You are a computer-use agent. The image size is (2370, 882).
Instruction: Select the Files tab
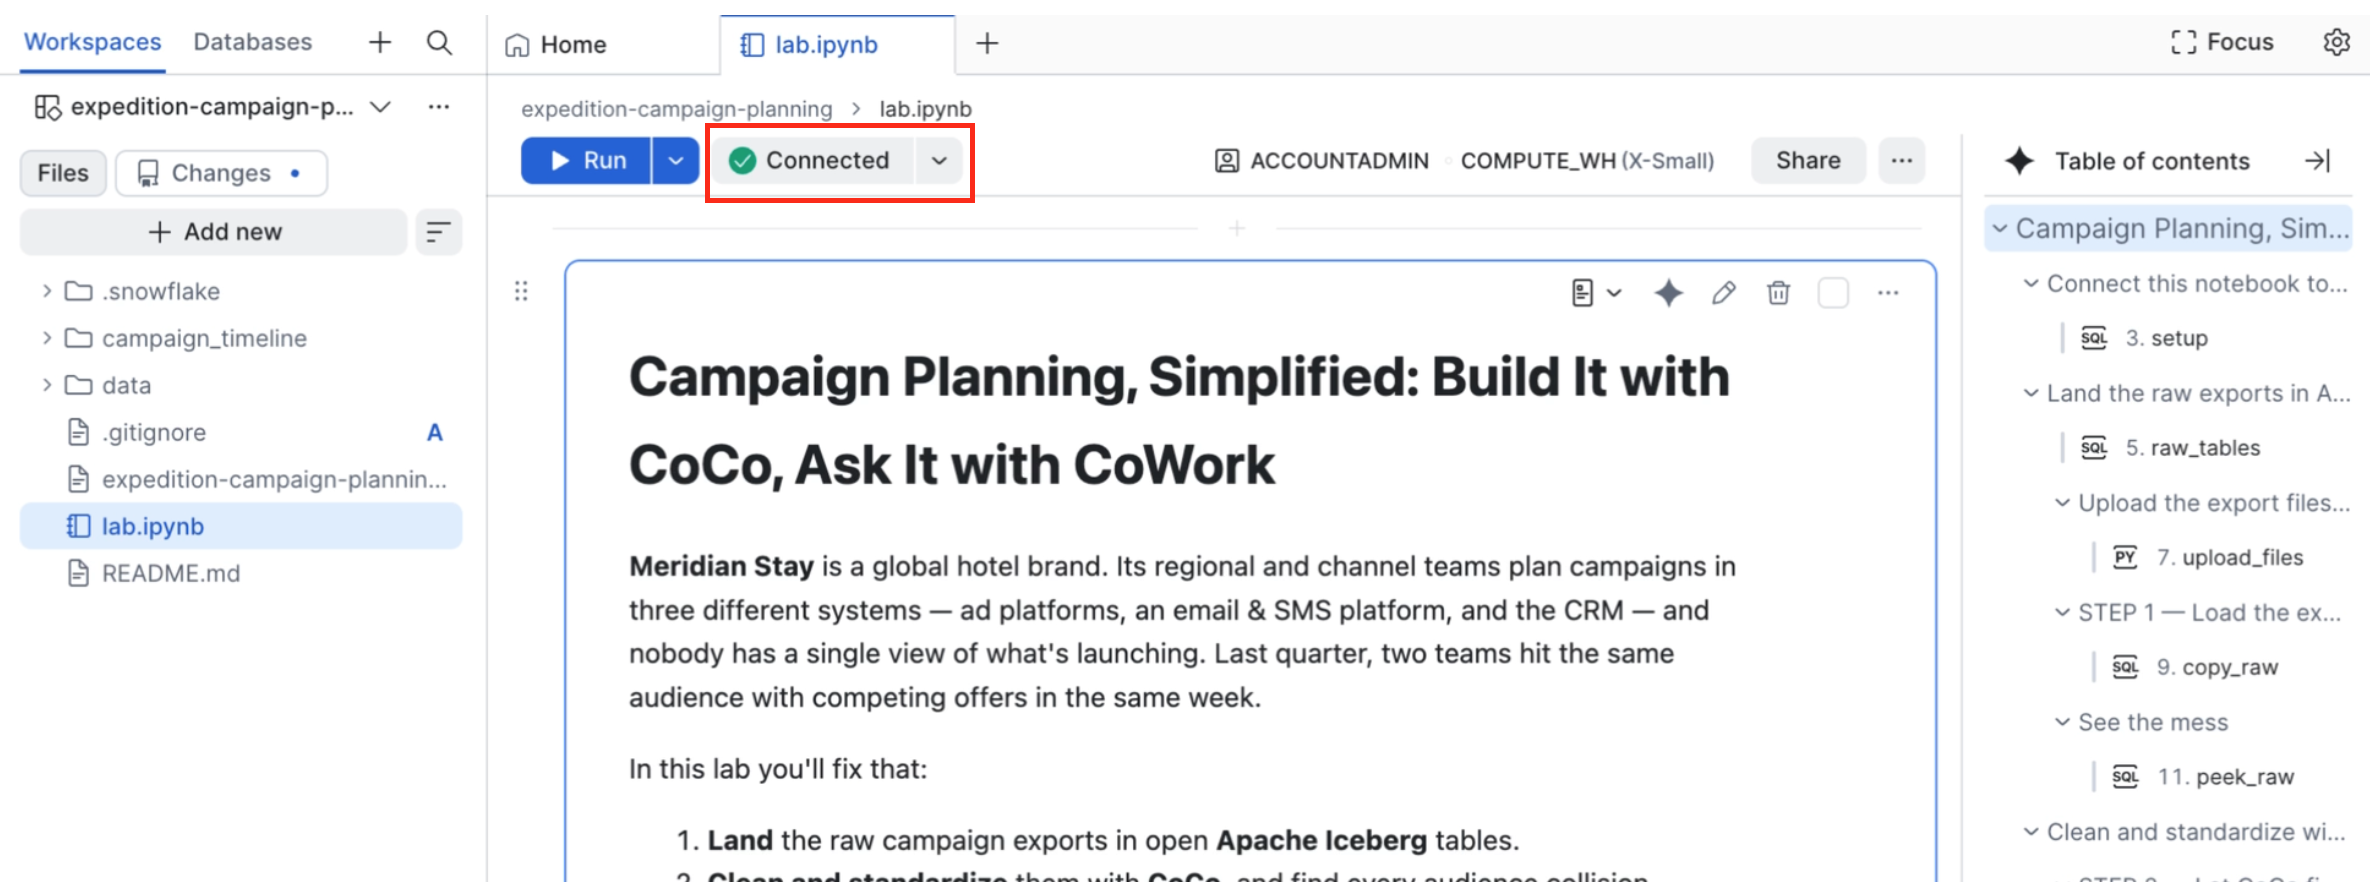coord(63,173)
